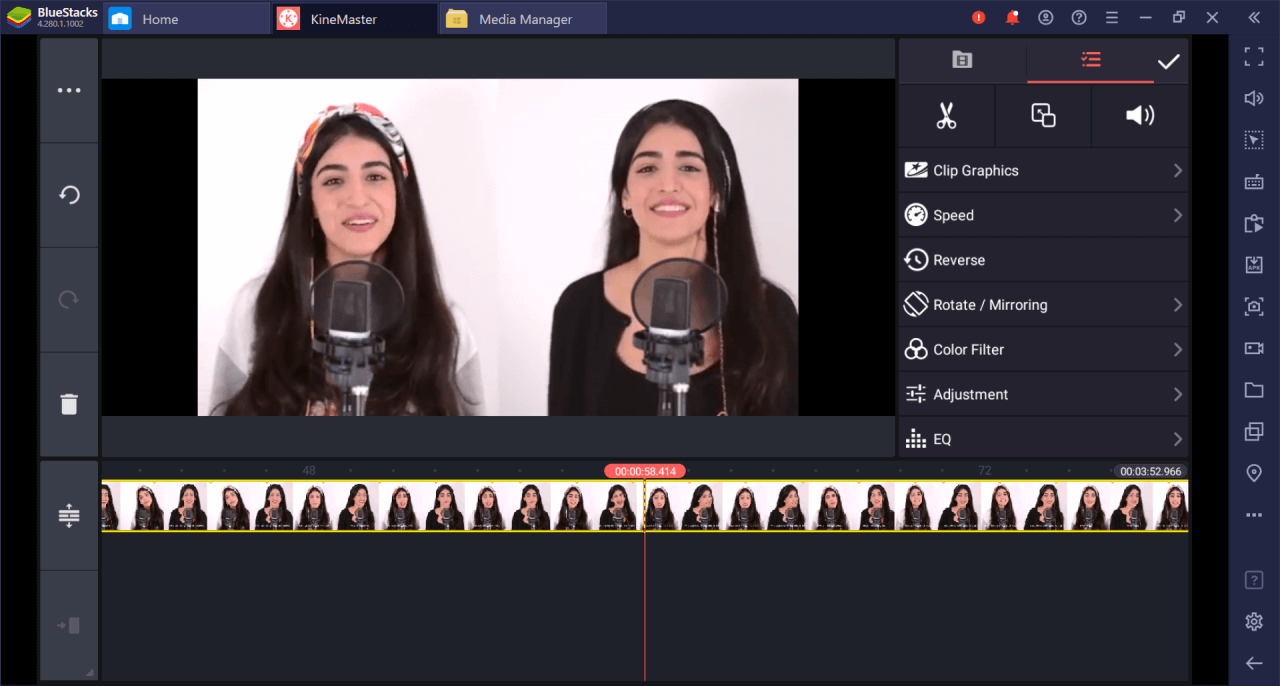
Task: Switch to the Media Manager tab
Action: 523,19
